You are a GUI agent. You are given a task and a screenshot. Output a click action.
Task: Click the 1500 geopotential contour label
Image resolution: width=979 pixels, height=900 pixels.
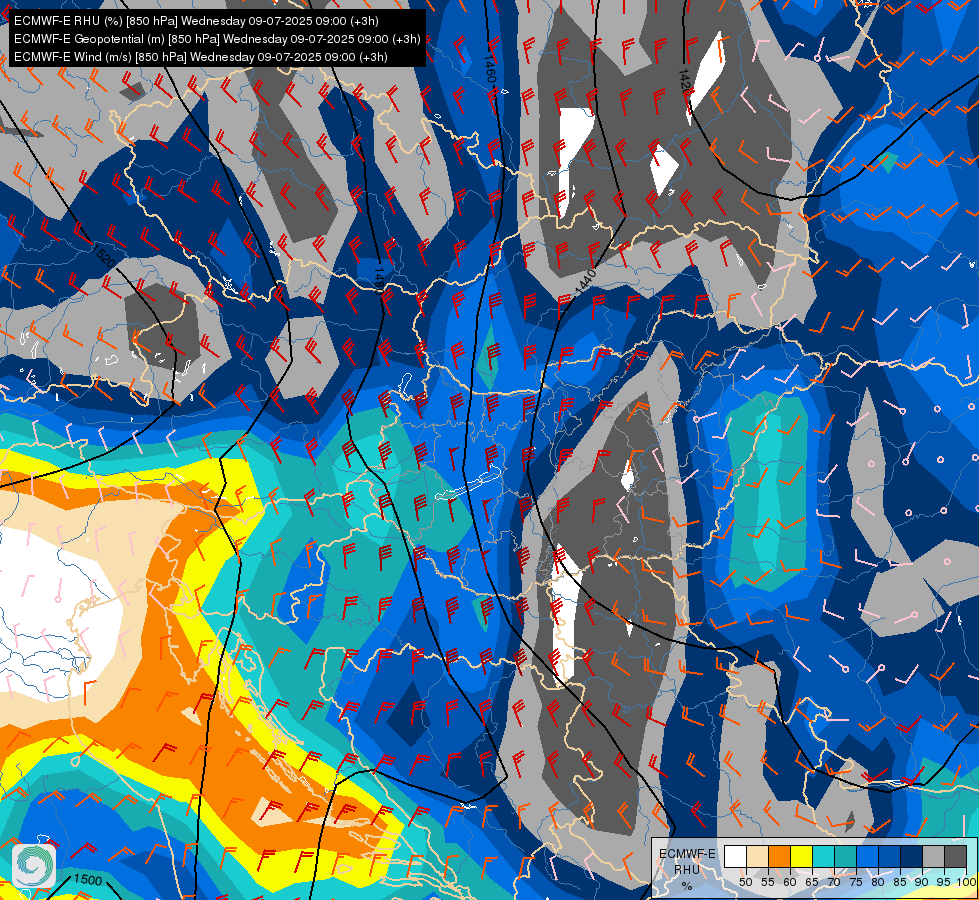click(87, 879)
